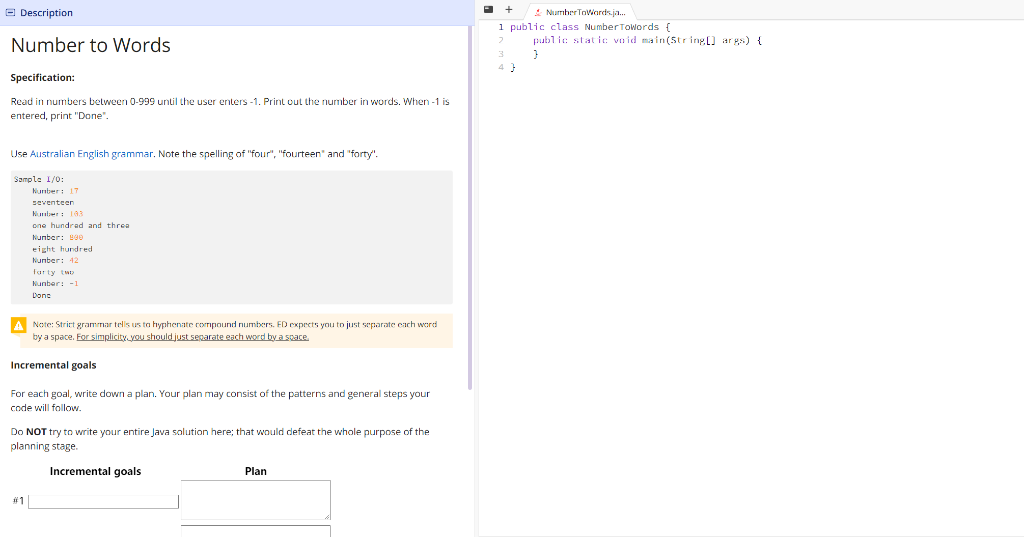Click the 'Plan' column header

[255, 471]
